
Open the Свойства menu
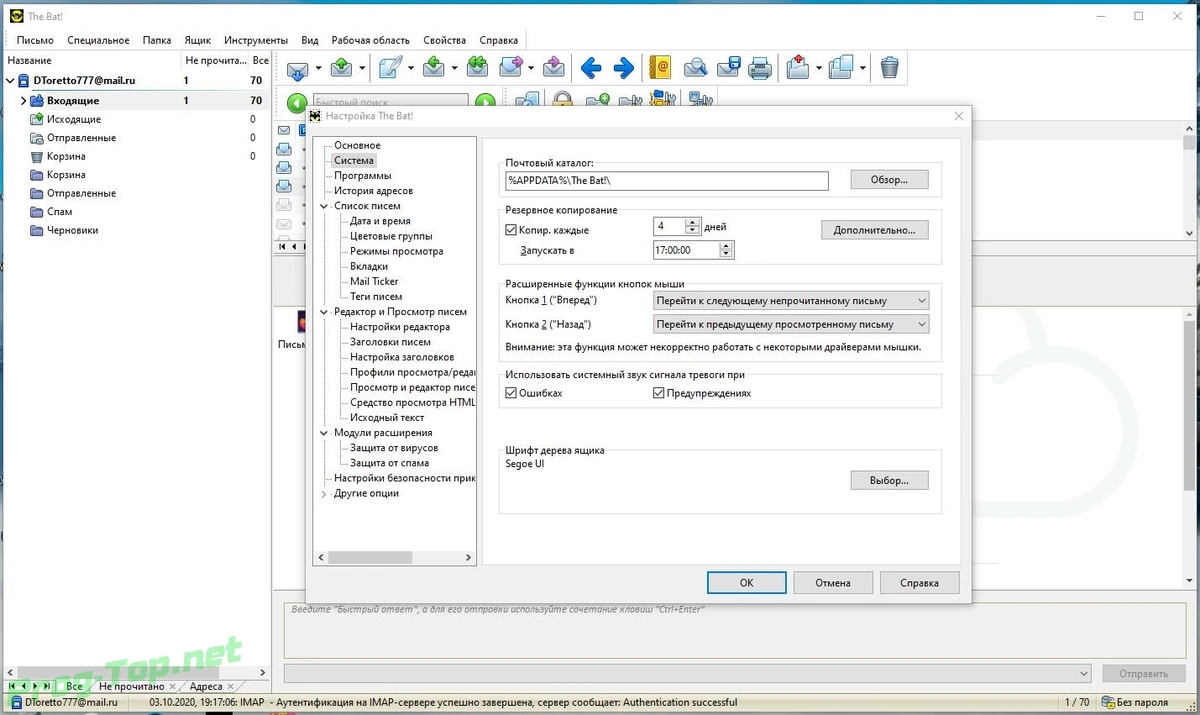(x=444, y=40)
